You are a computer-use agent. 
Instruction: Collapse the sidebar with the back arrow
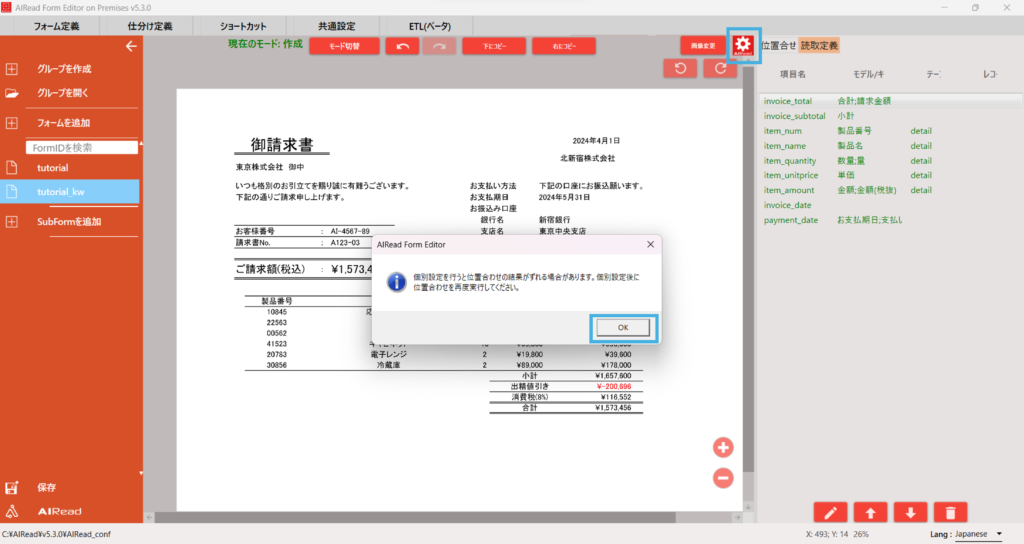coord(130,46)
